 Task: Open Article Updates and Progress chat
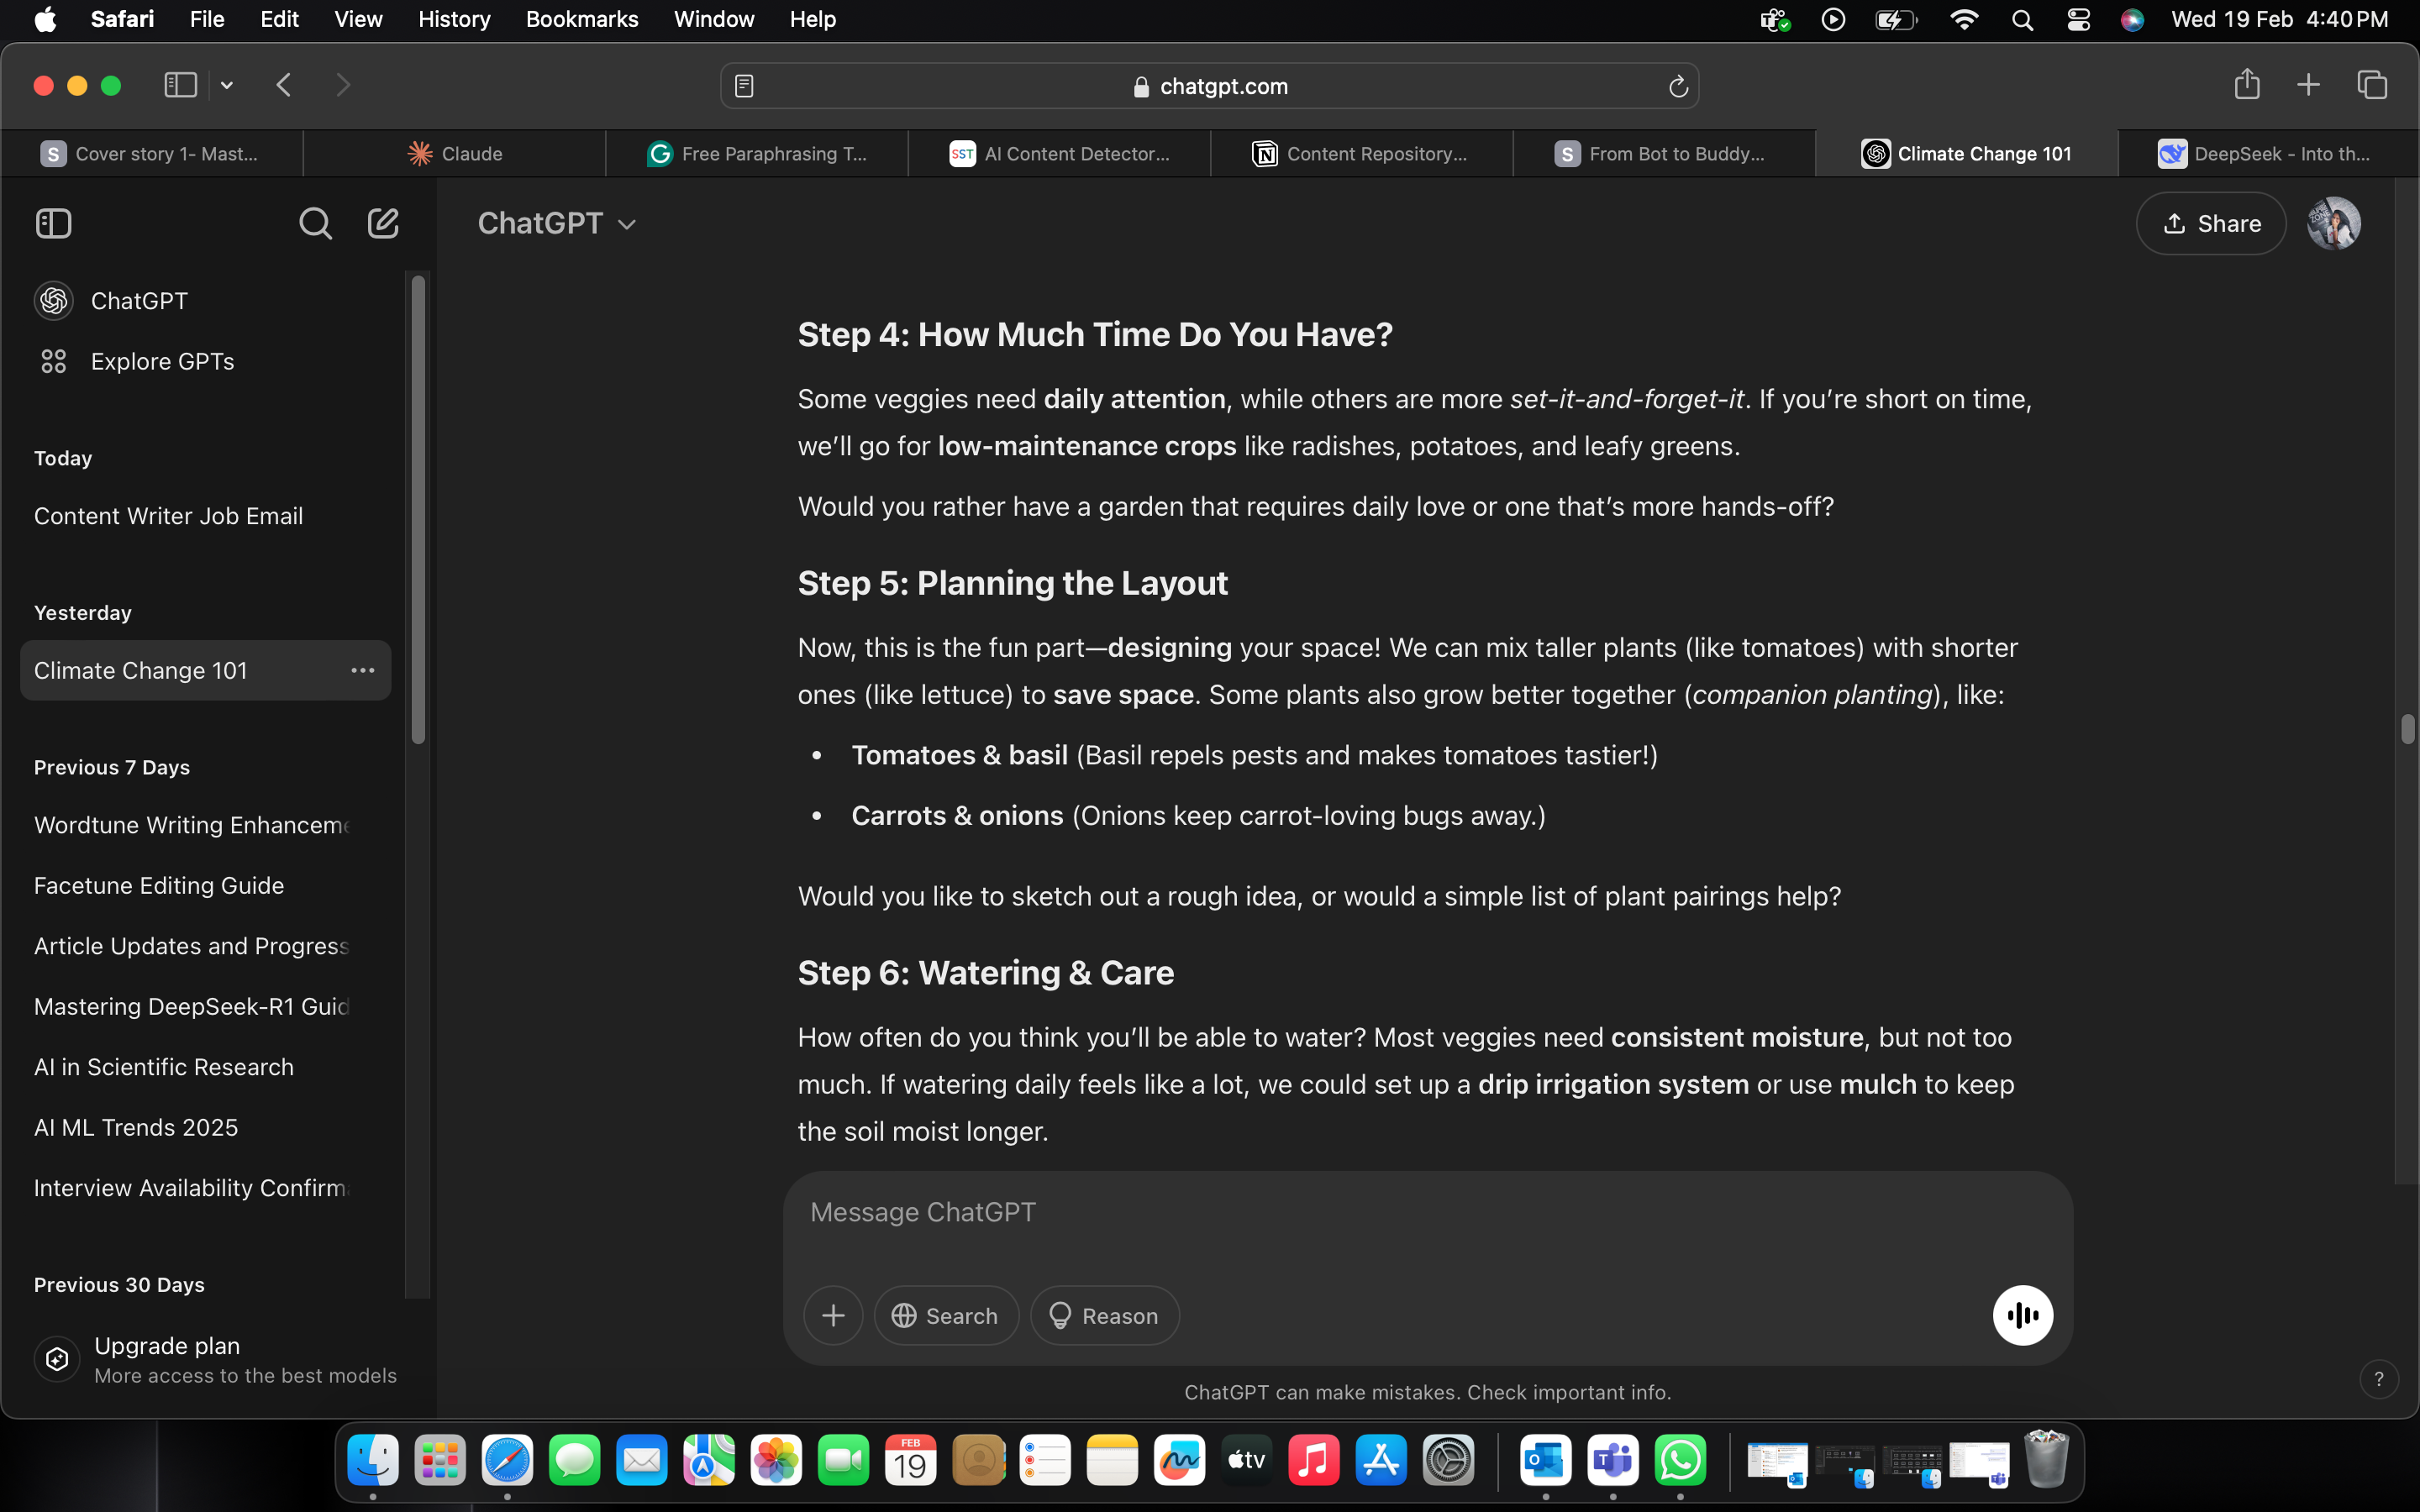[x=205, y=946]
